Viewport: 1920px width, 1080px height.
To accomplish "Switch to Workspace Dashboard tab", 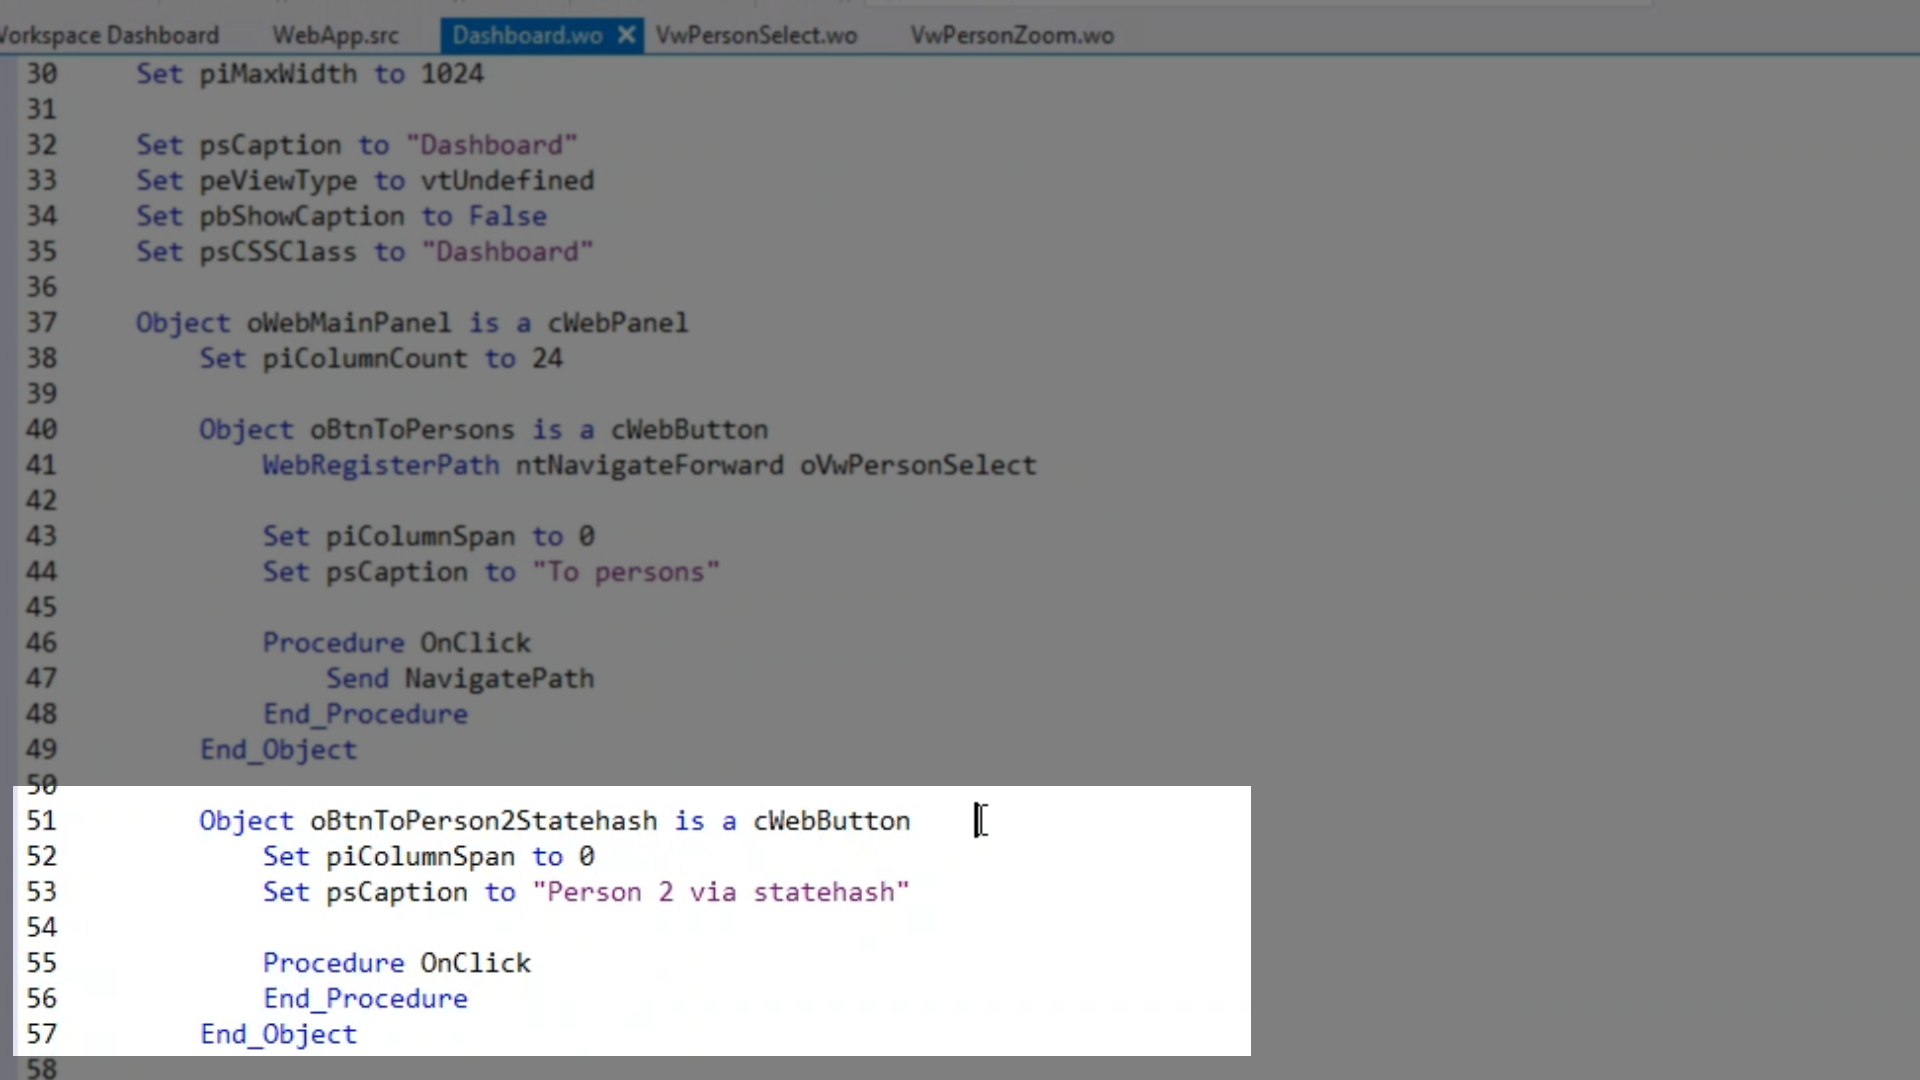I will pyautogui.click(x=110, y=36).
